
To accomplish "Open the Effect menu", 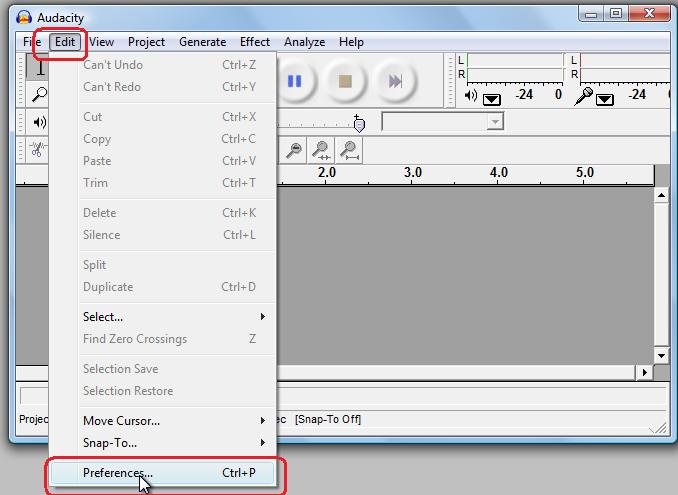I will [254, 42].
